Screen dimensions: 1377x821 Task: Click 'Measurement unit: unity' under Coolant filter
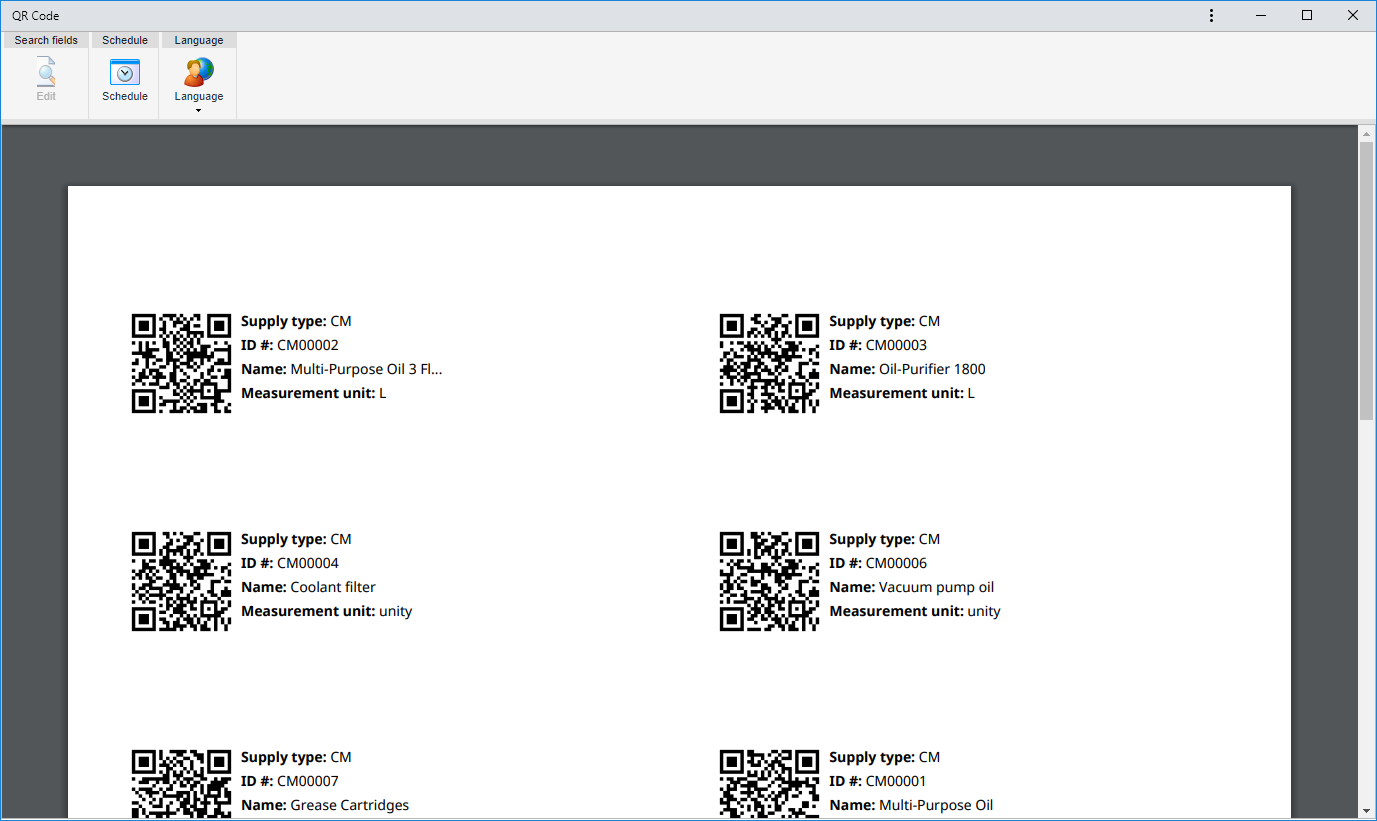point(327,611)
